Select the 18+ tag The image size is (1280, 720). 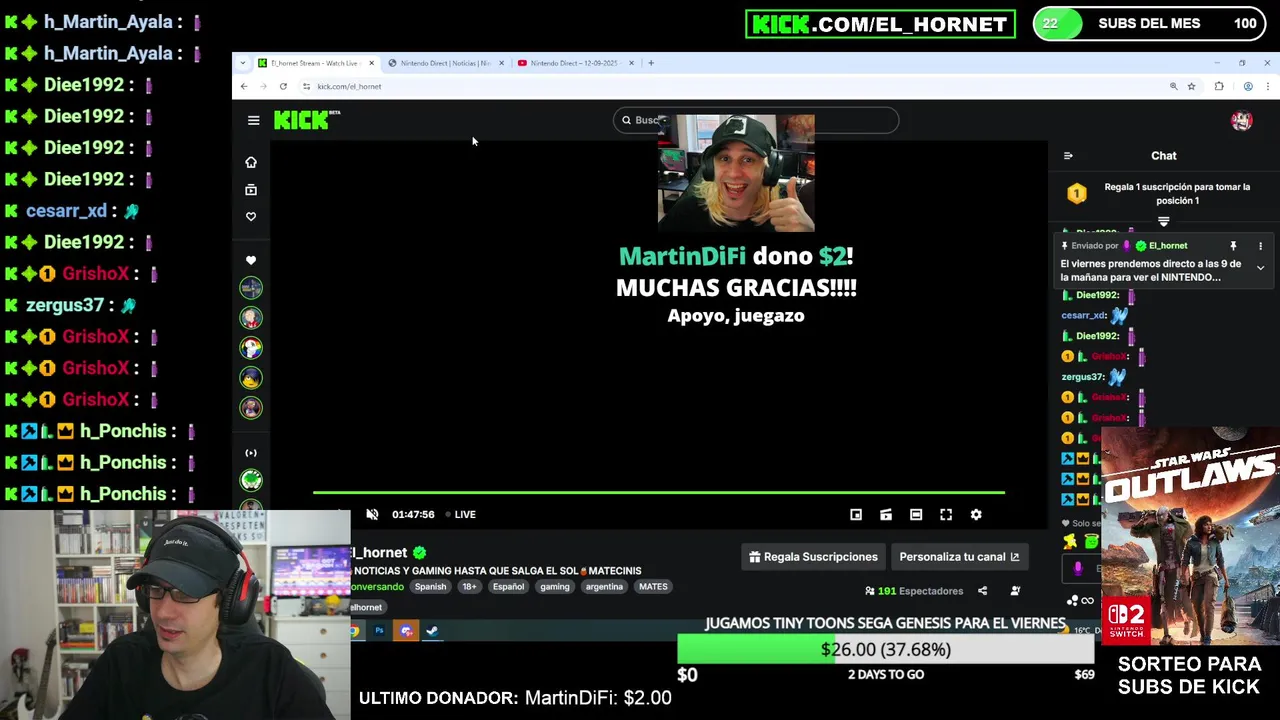[469, 587]
